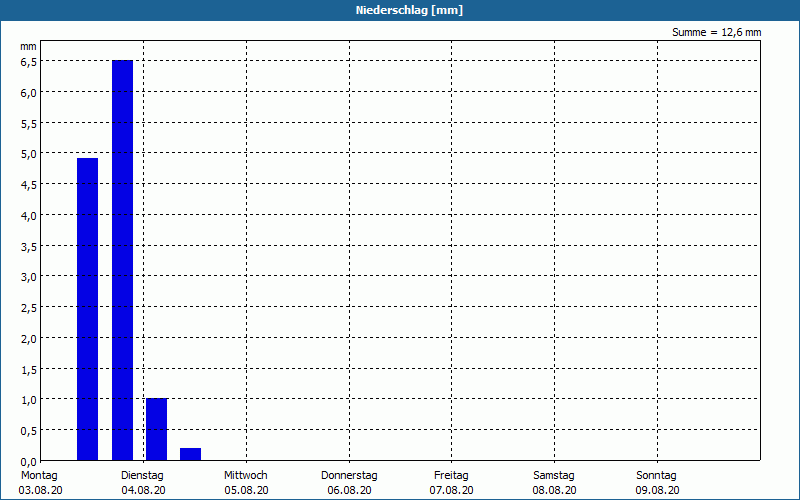Click the Samstag 08.08.20 axis label
Screen dimensions: 800x500
pos(554,483)
